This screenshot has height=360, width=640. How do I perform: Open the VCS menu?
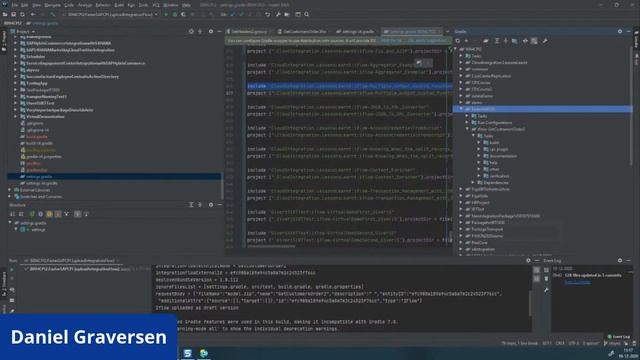[x=156, y=5]
